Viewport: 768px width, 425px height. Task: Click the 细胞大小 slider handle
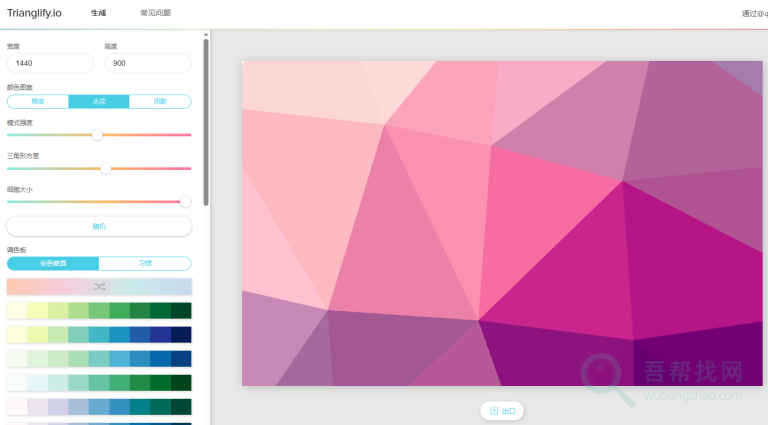point(185,201)
